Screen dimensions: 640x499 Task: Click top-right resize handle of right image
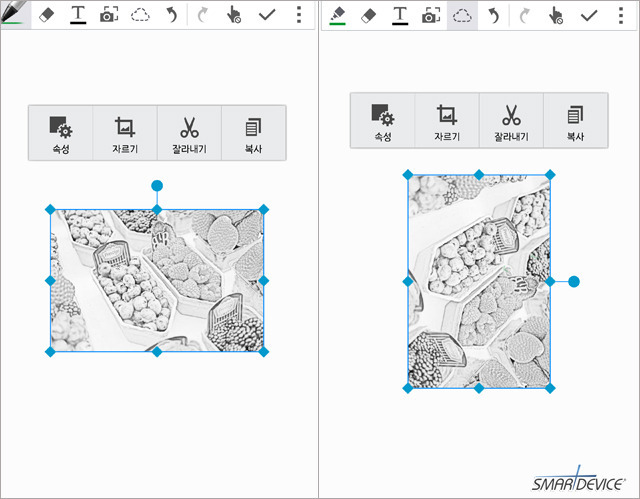pos(550,175)
